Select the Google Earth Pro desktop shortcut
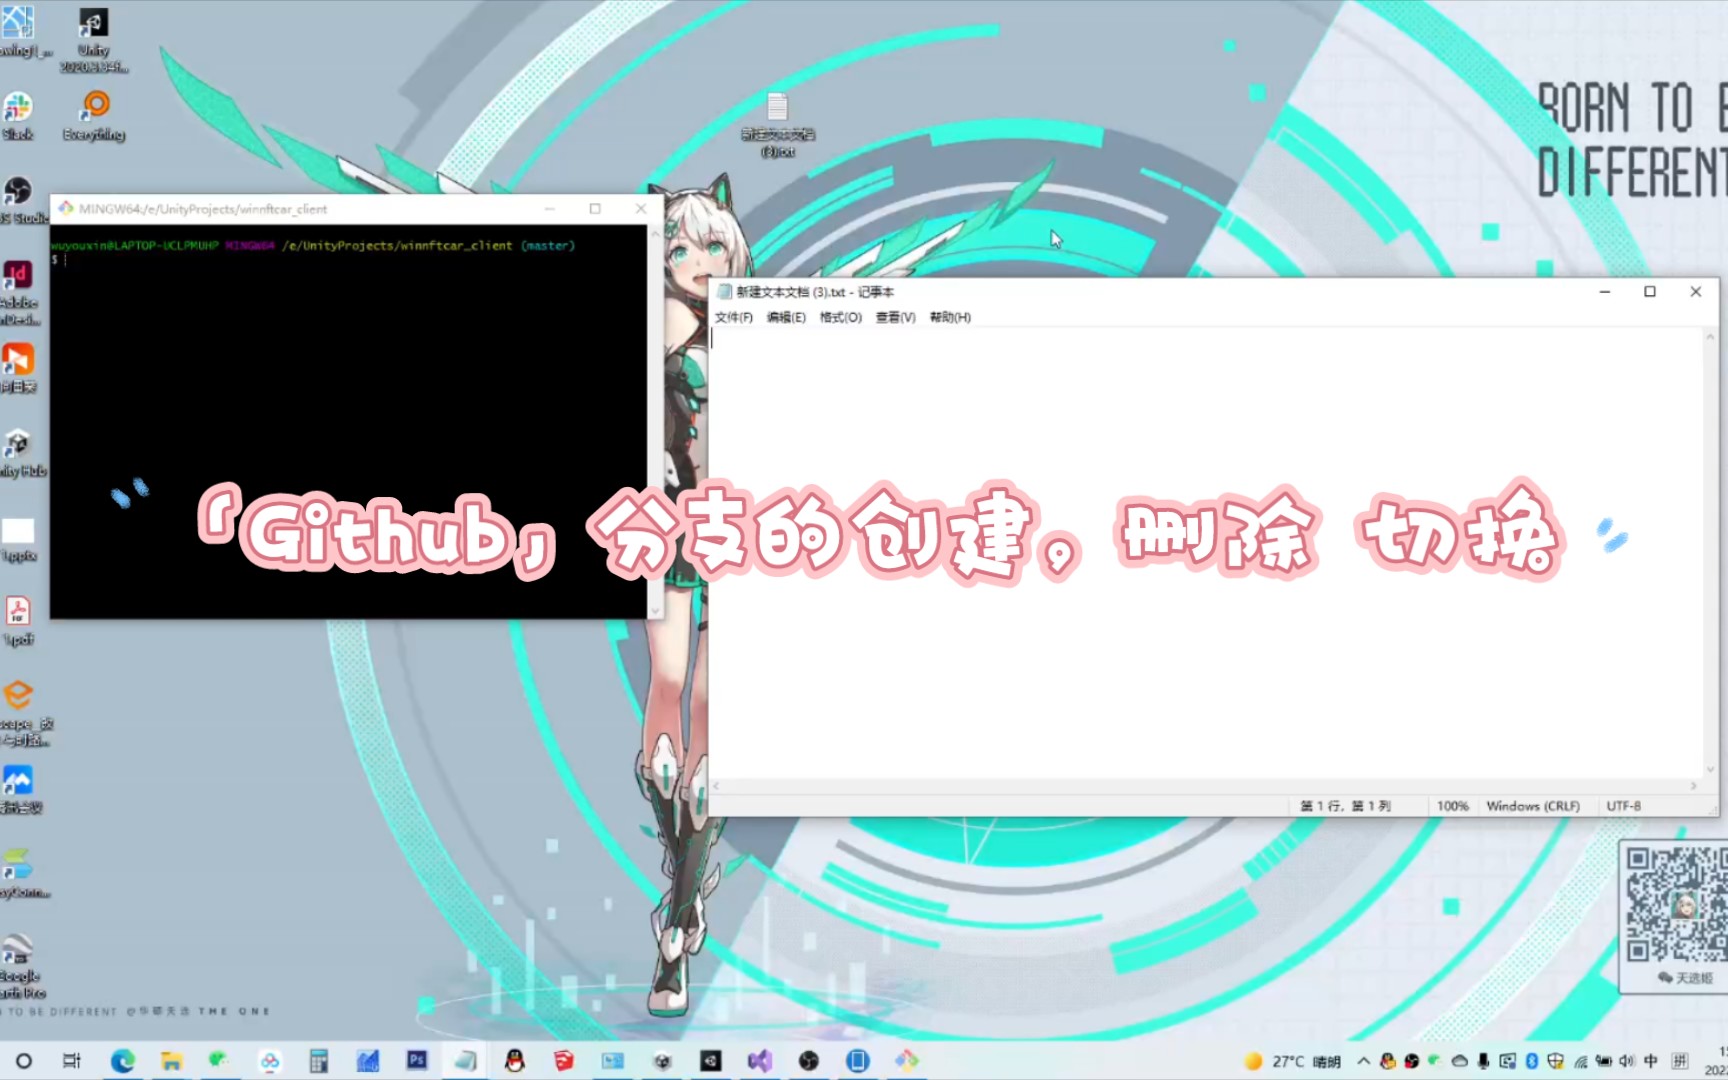Viewport: 1728px width, 1080px height. [20, 967]
